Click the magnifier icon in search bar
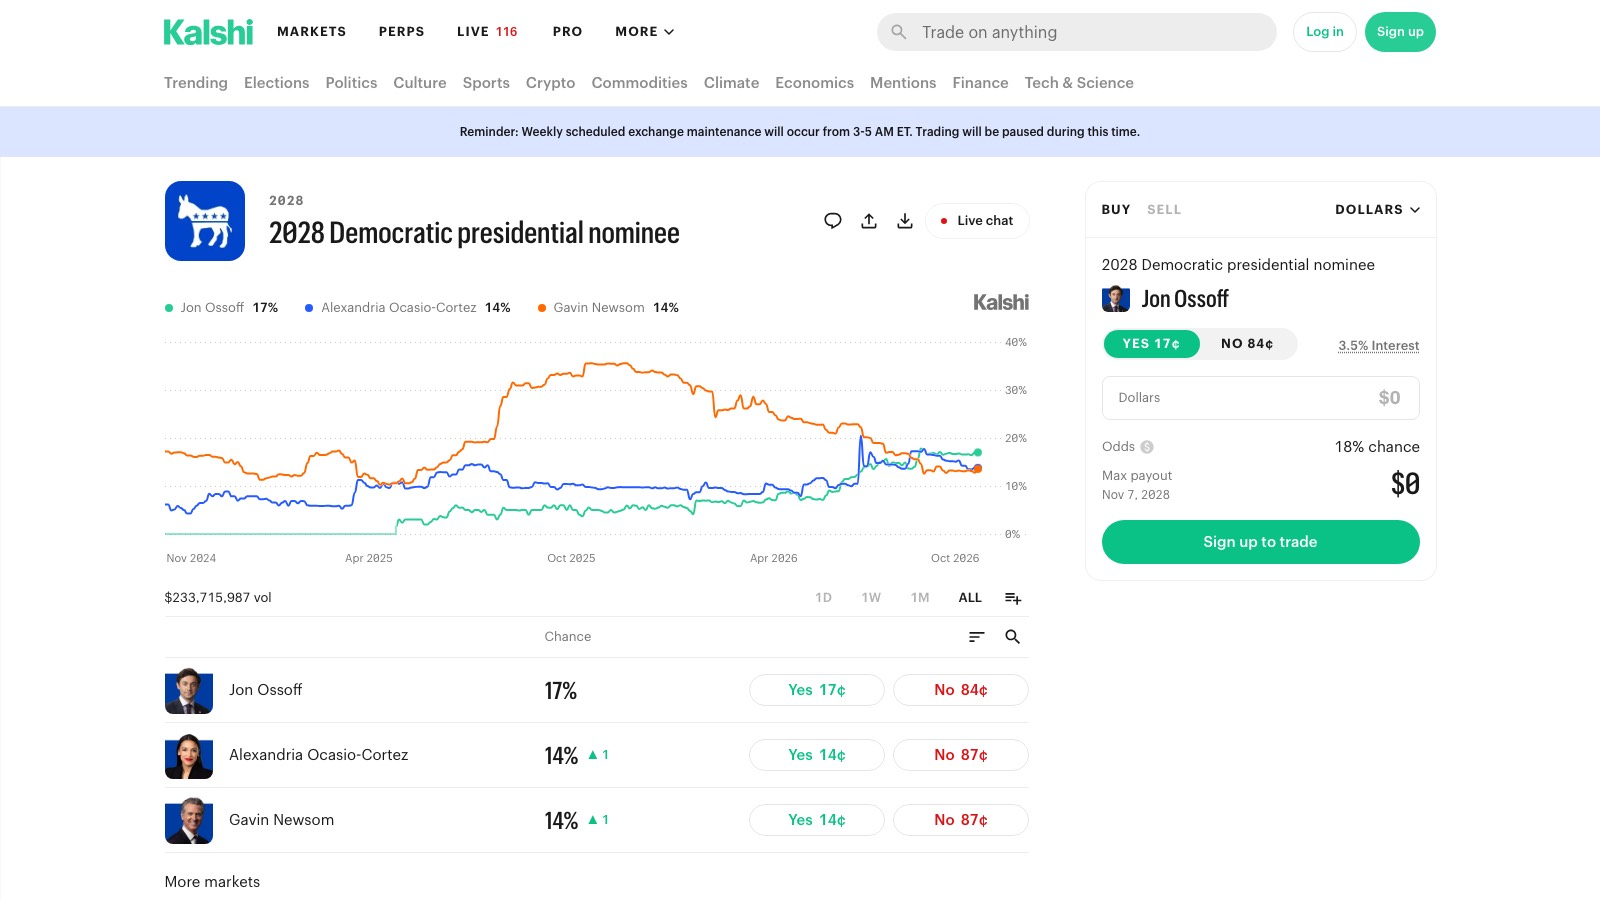 (x=899, y=32)
